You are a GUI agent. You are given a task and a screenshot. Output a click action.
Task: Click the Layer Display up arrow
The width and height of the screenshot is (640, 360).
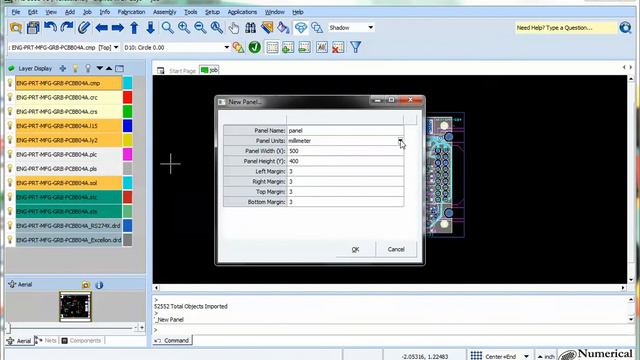point(109,69)
